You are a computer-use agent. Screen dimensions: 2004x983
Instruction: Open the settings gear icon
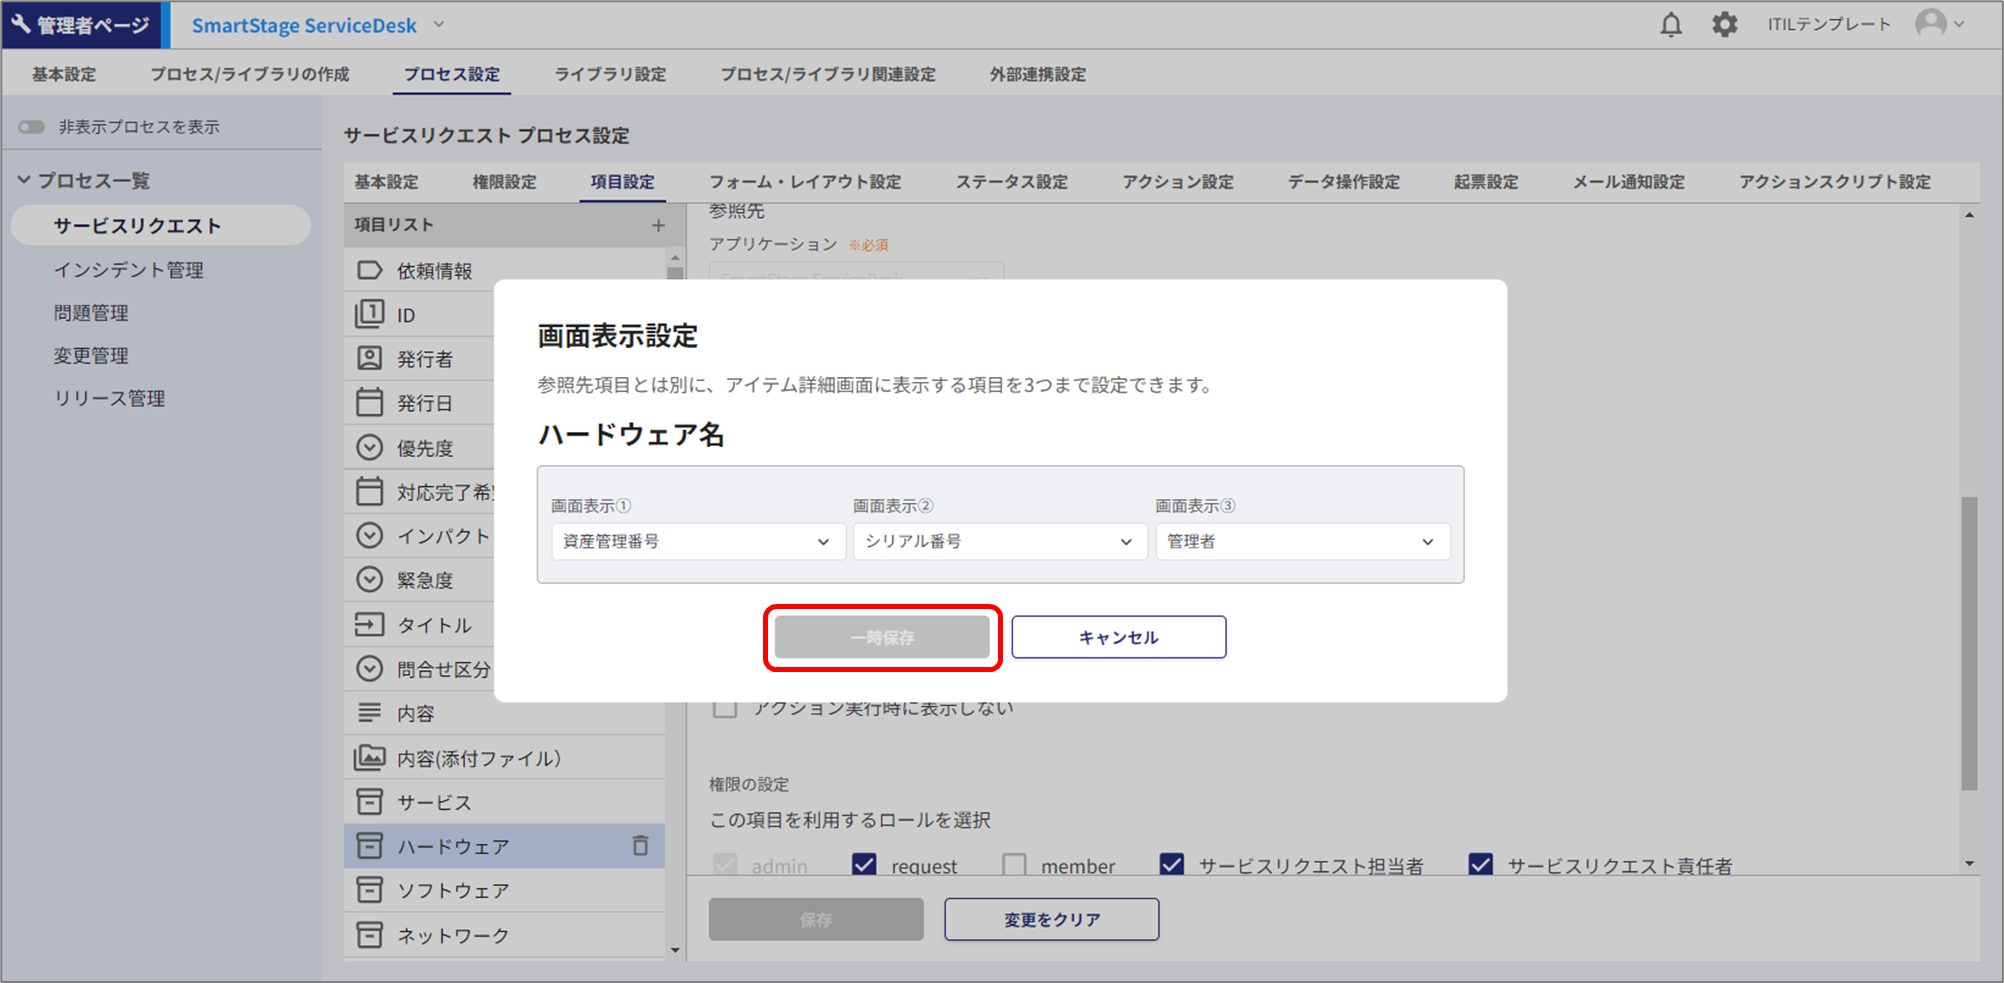tap(1724, 25)
